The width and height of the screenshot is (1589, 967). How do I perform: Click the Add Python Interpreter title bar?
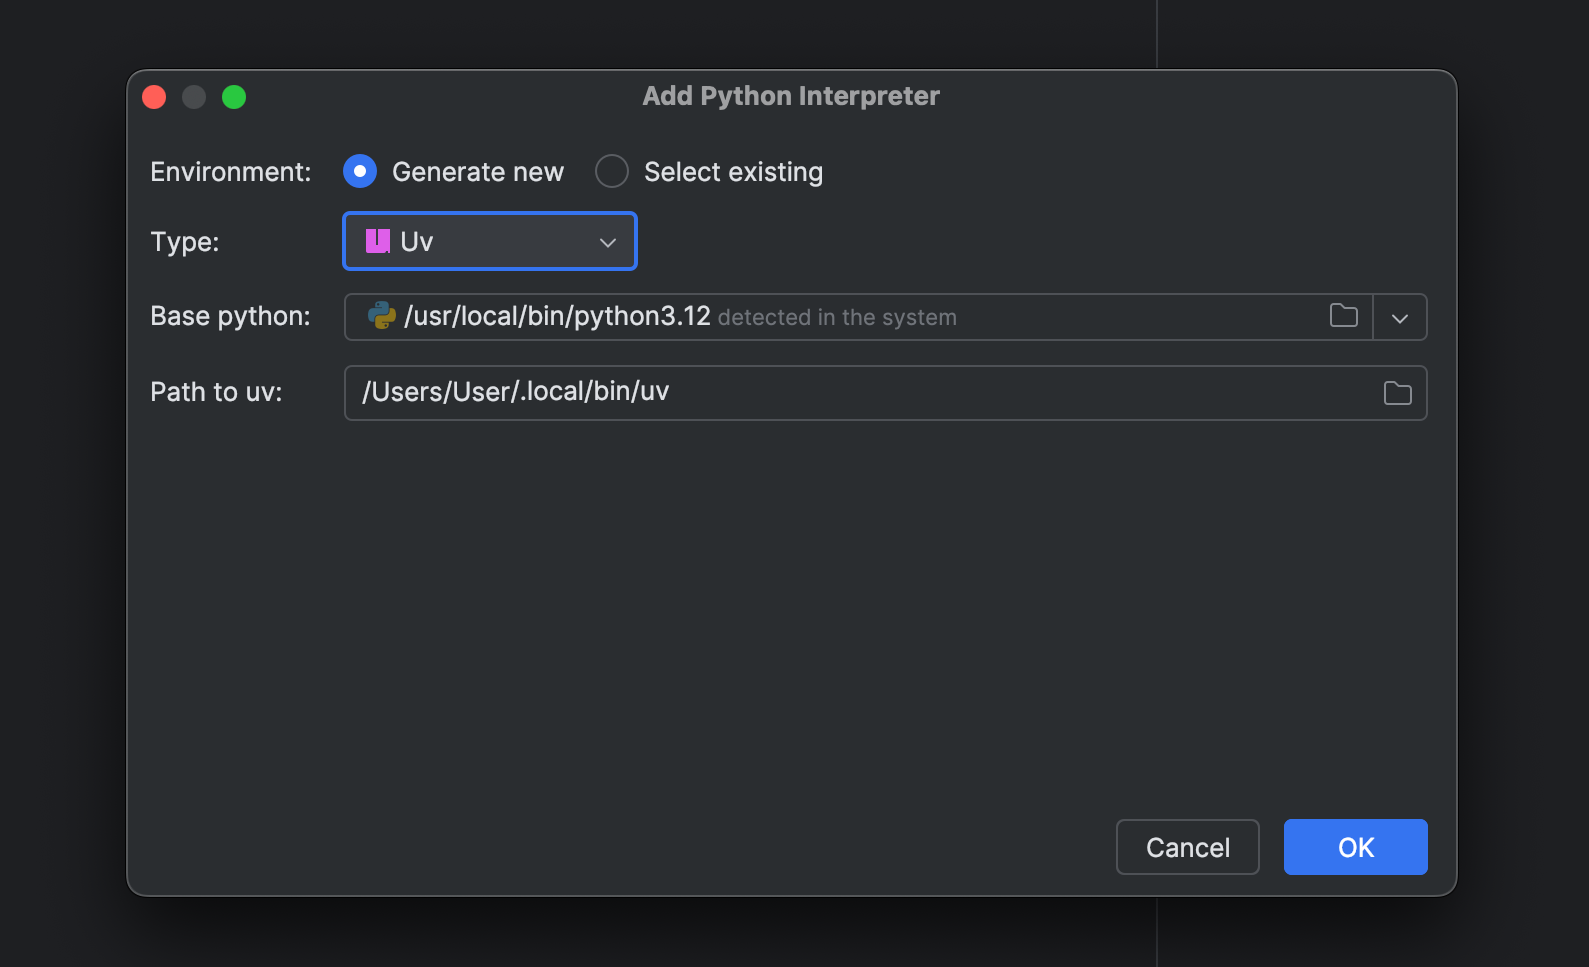(790, 96)
